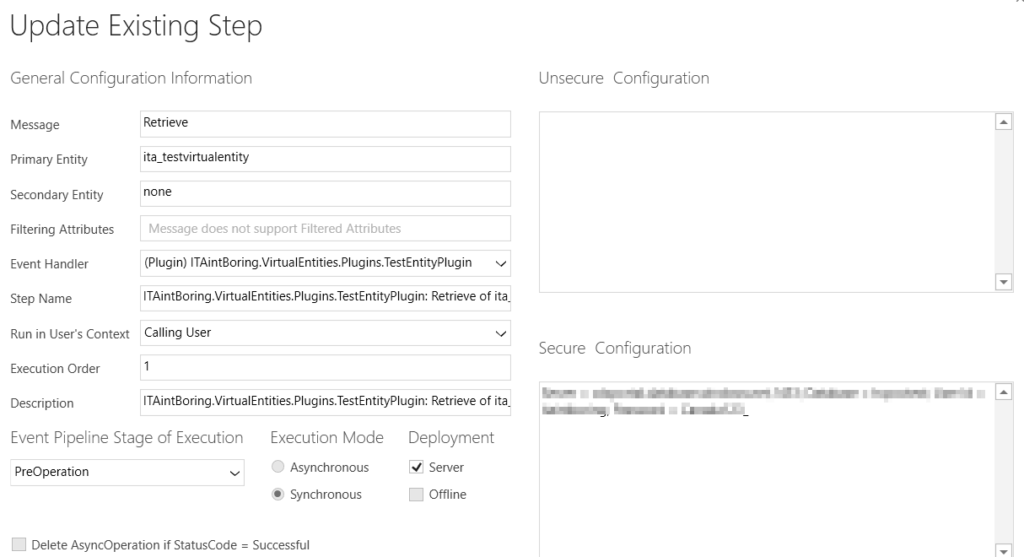
Task: Click the Secure Configuration scroll down arrow
Action: tap(1004, 549)
